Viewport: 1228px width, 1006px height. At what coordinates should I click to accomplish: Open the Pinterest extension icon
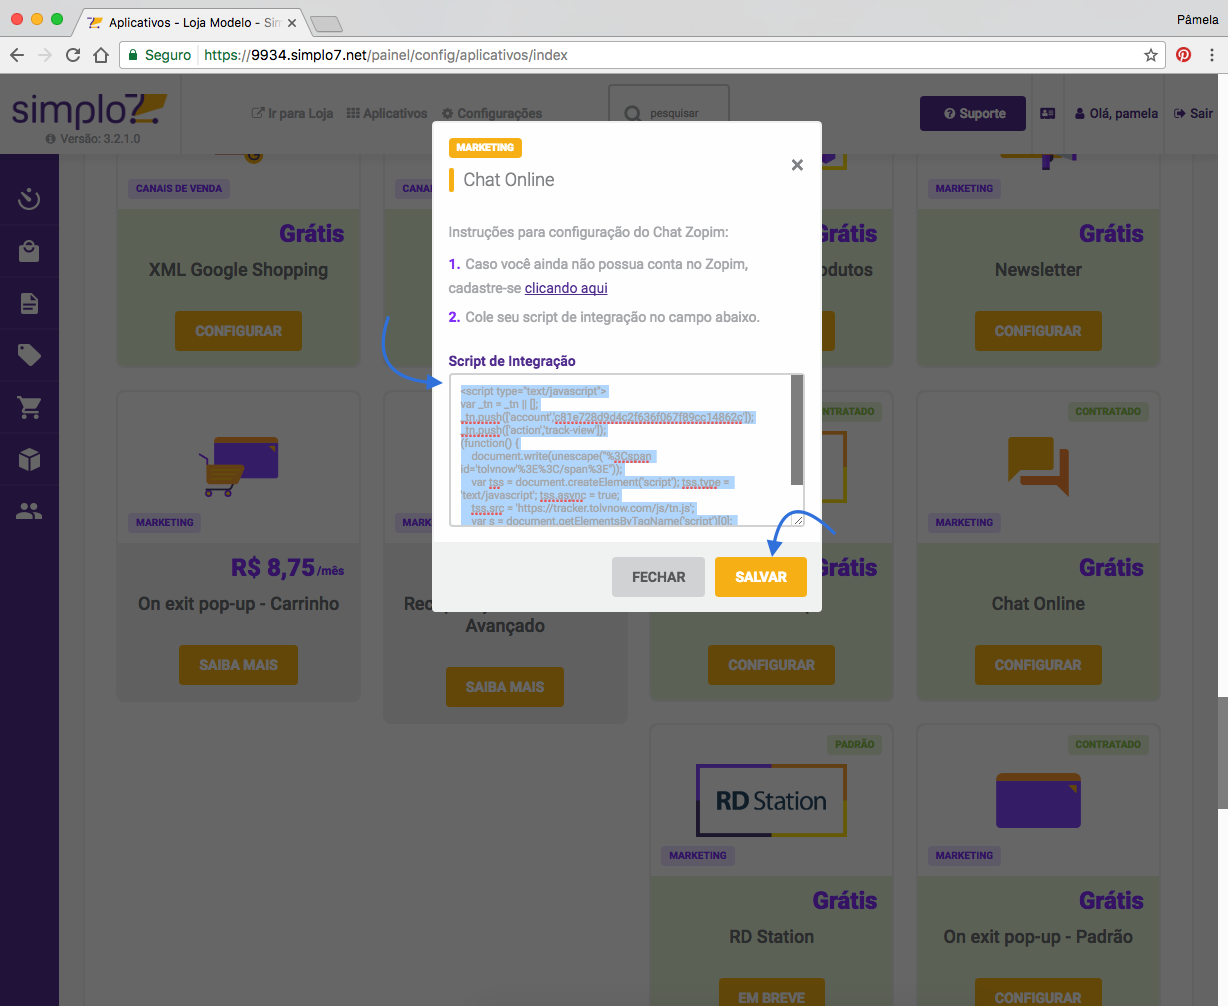coord(1184,55)
